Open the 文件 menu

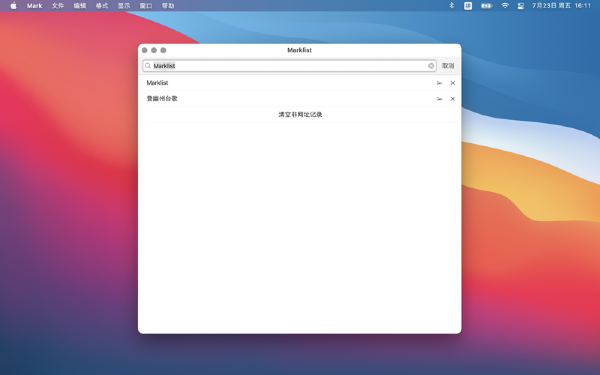[58, 6]
